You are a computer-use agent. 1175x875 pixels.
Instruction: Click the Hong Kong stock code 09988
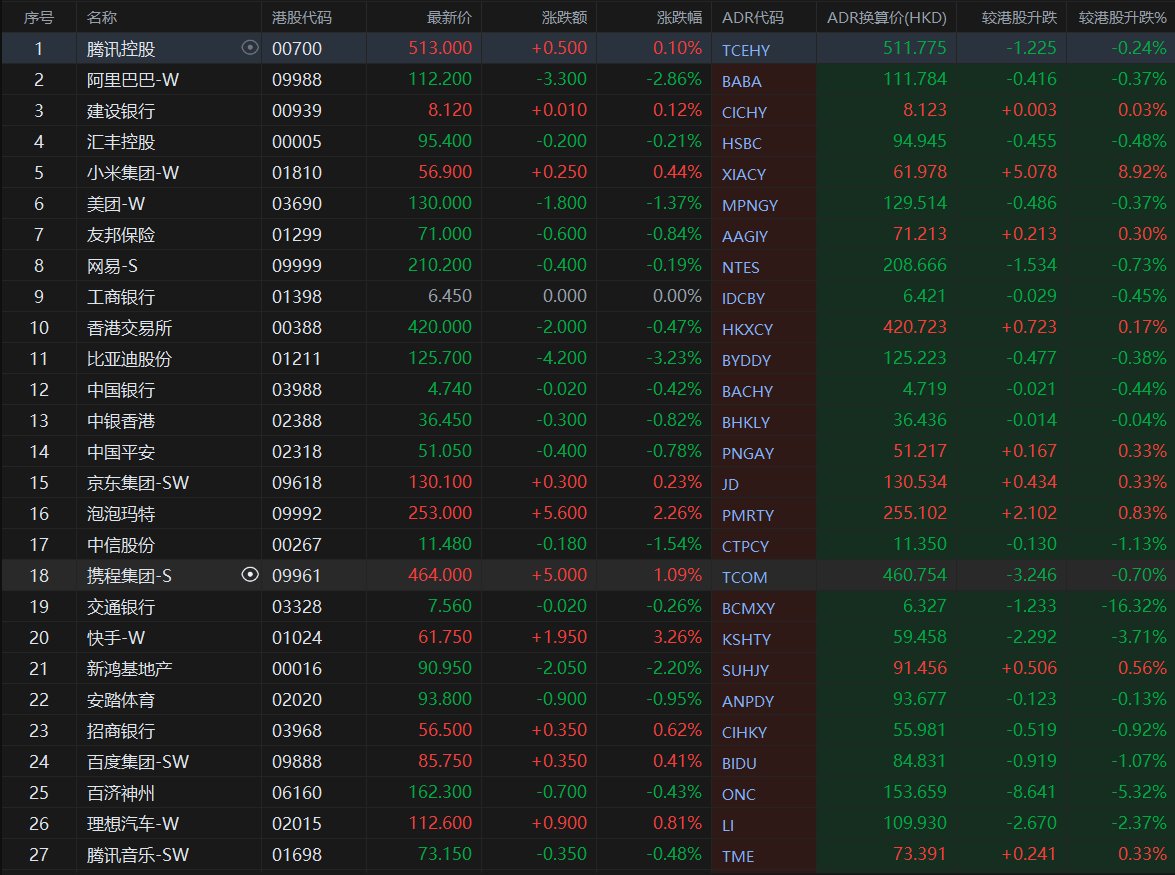click(x=297, y=79)
